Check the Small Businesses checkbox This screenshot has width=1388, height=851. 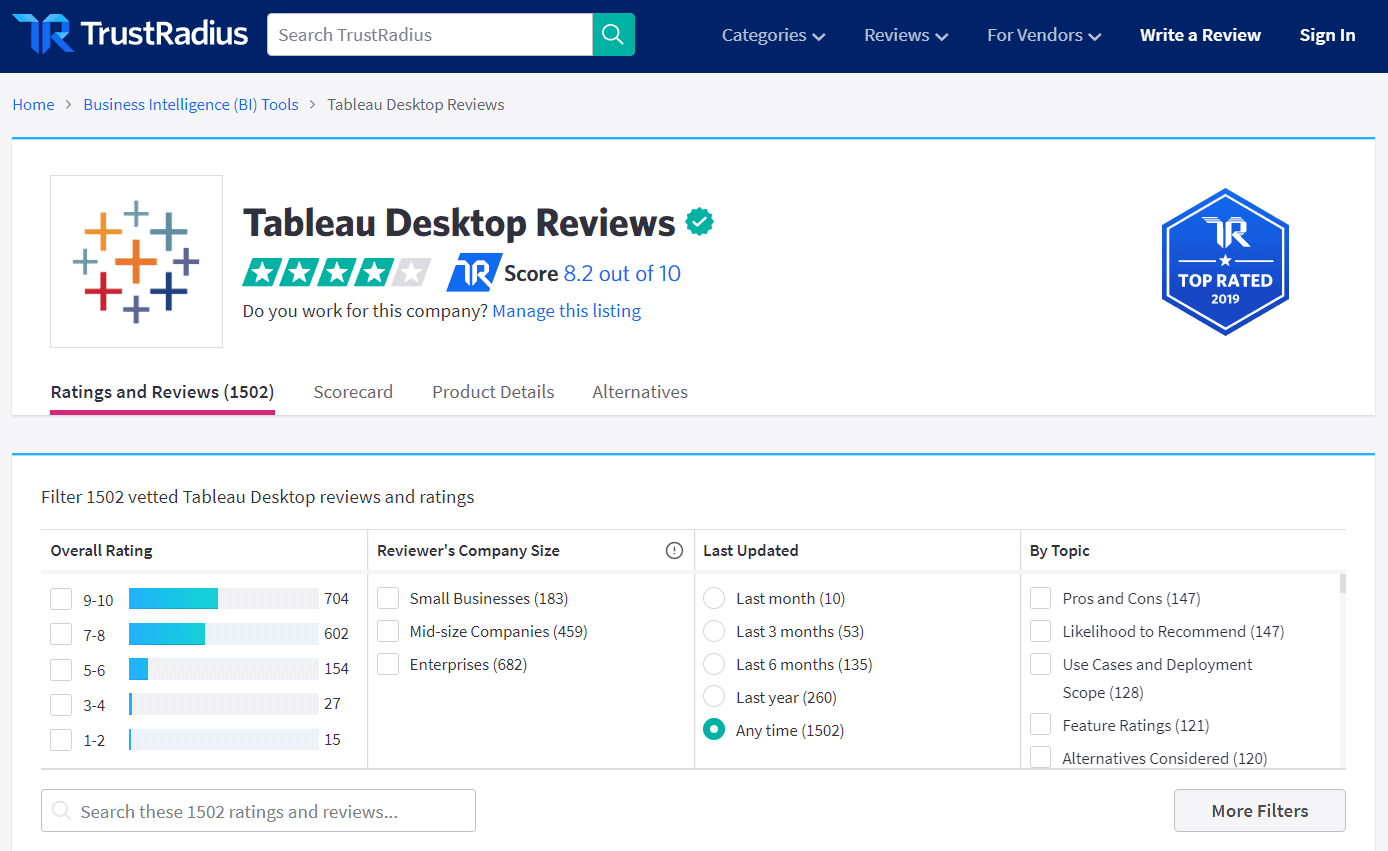click(388, 598)
